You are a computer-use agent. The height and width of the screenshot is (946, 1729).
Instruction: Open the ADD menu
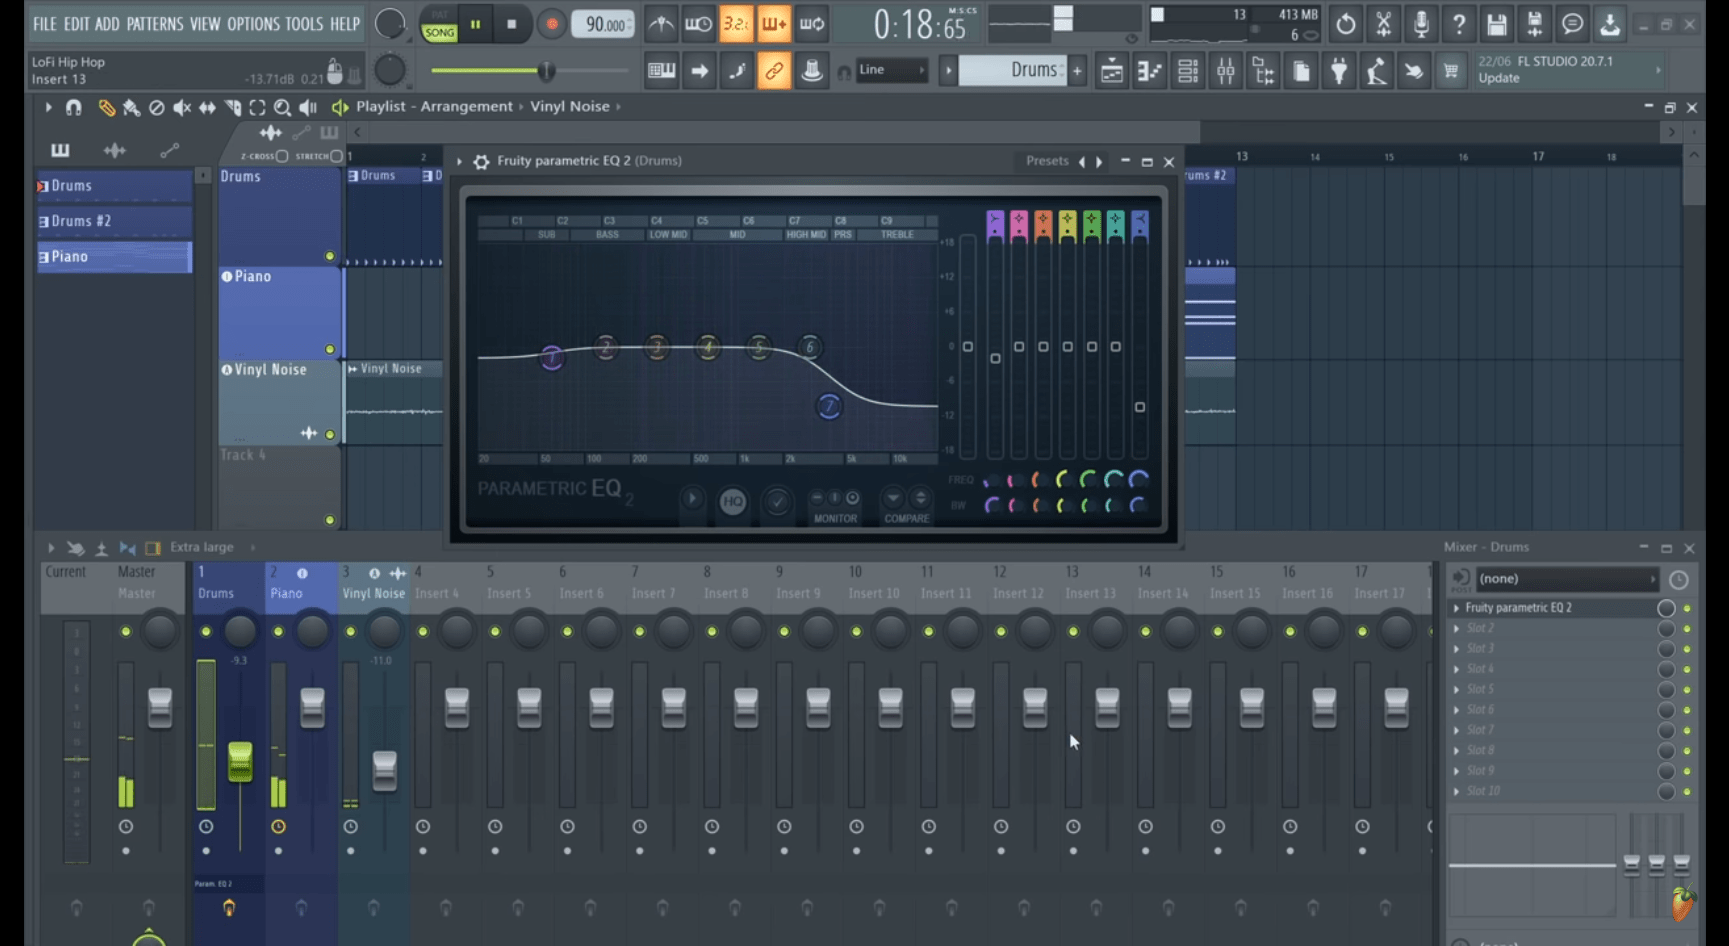107,23
